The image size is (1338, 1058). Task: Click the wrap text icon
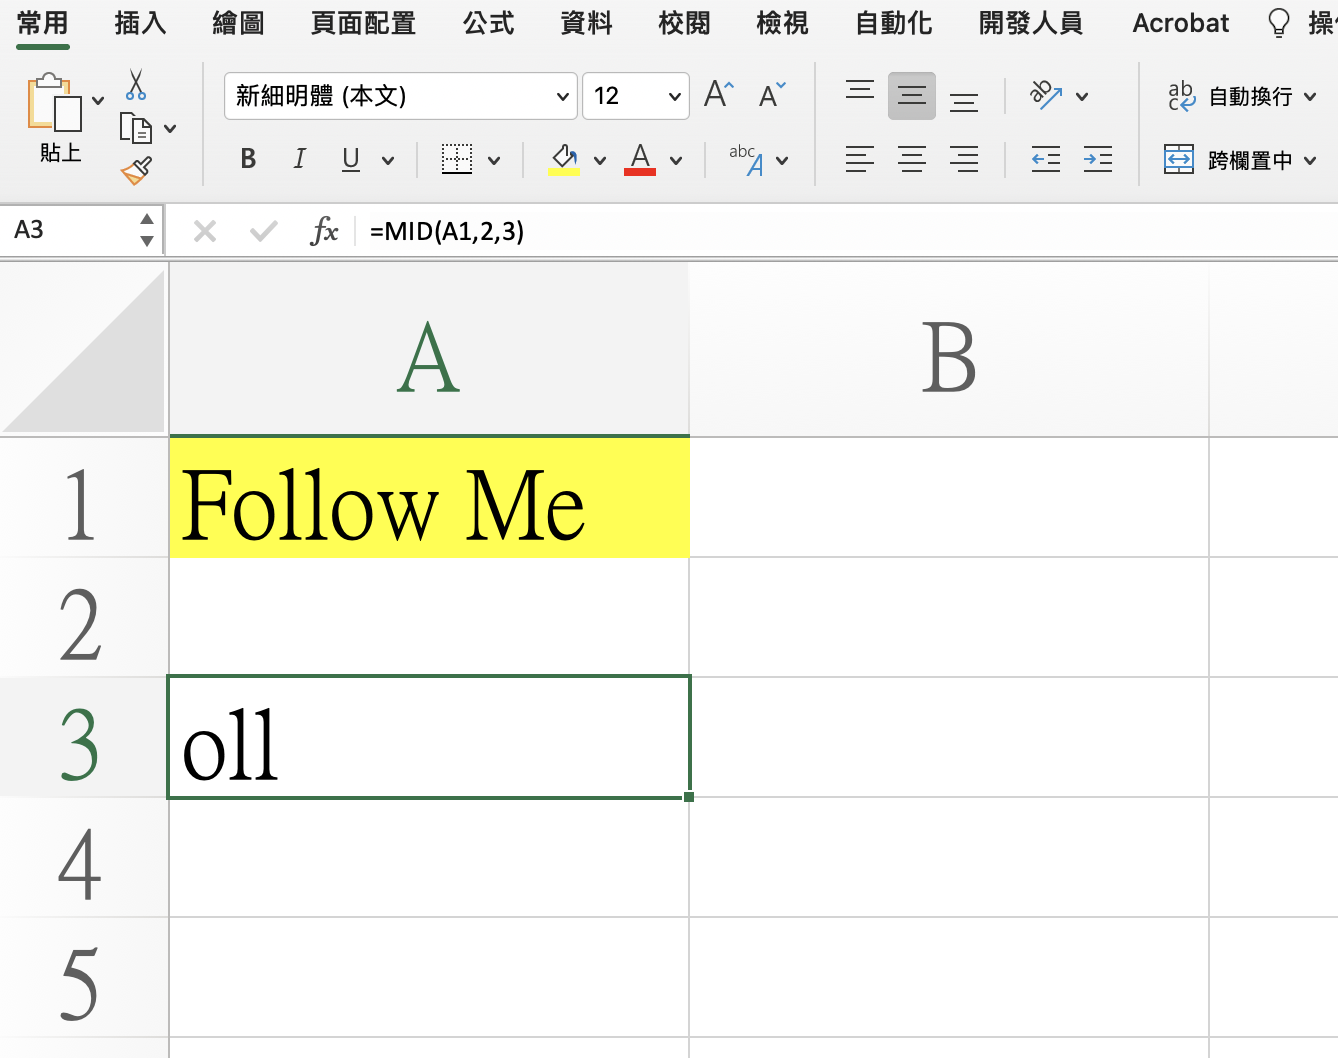click(x=1181, y=96)
